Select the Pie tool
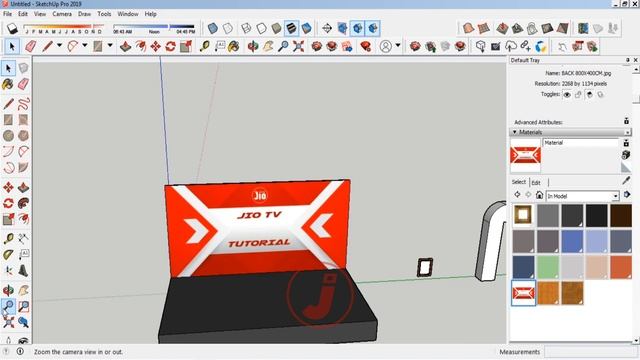Image resolution: width=640 pixels, height=360 pixels. point(23,167)
